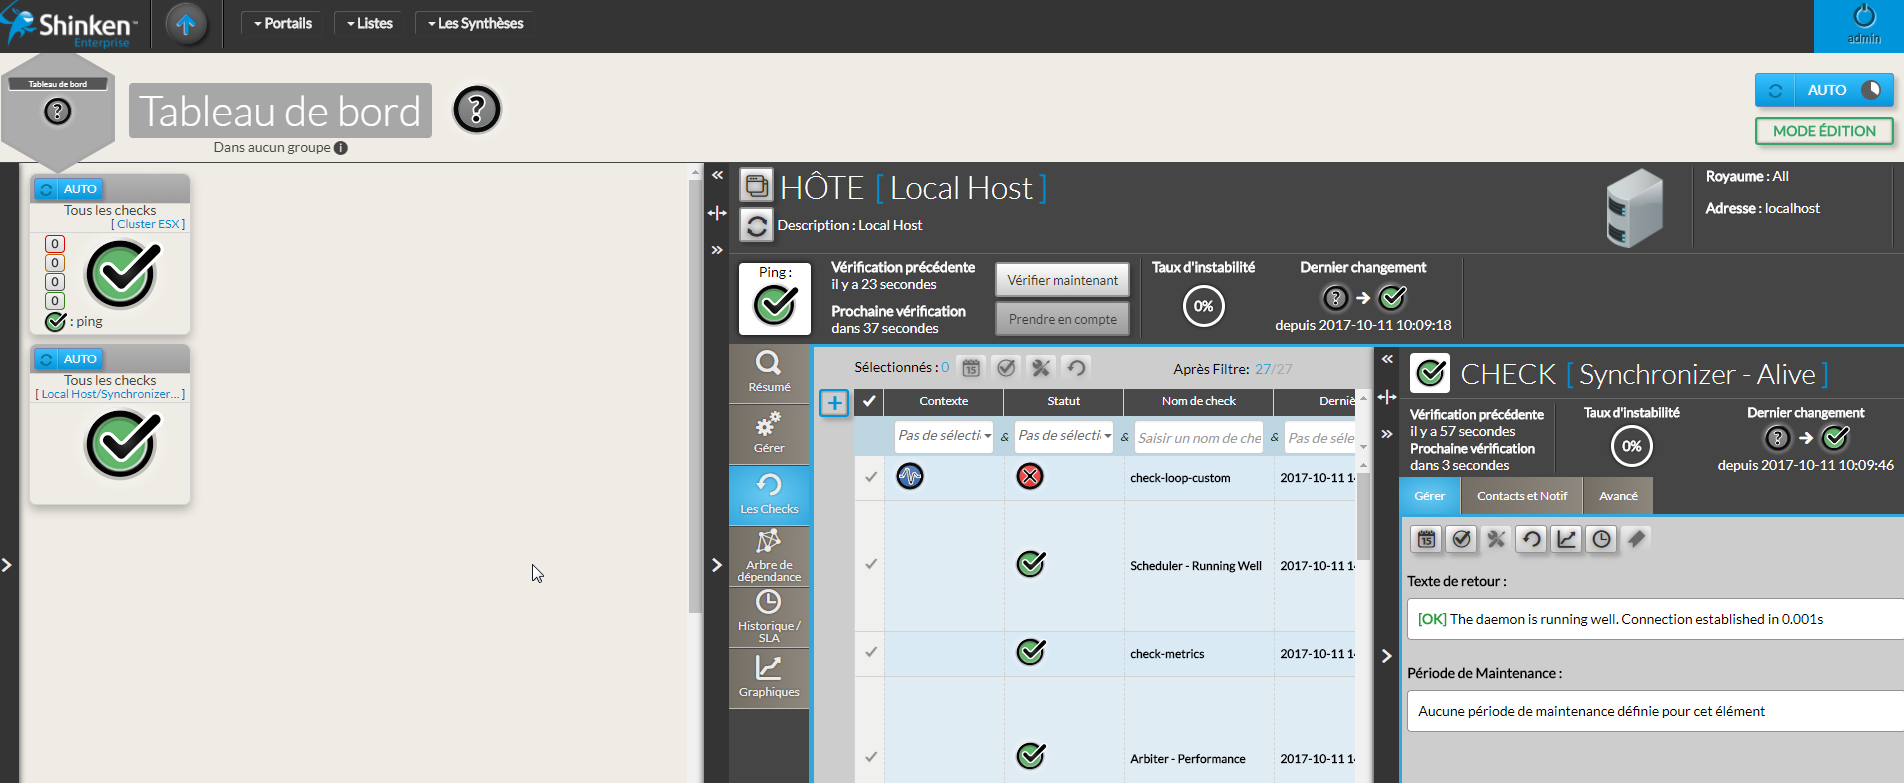Open the Statut filter dropdown
Viewport: 1904px width, 783px height.
pyautogui.click(x=1064, y=436)
